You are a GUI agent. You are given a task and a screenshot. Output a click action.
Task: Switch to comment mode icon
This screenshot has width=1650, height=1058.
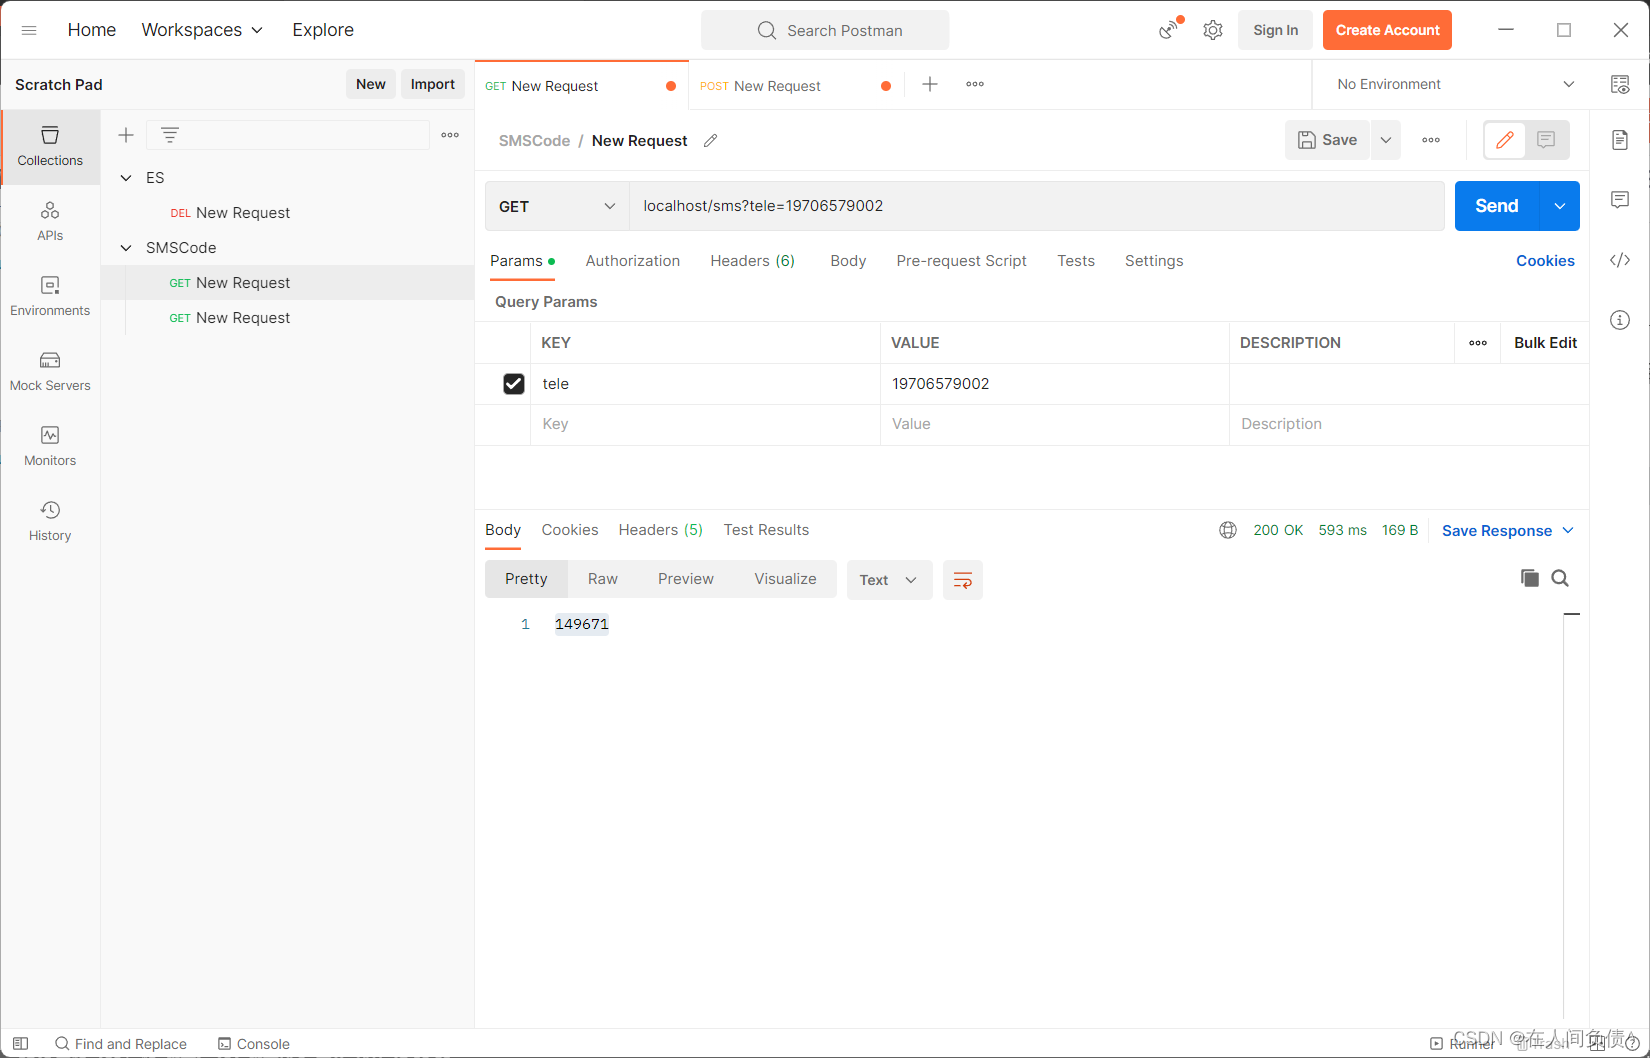(1546, 140)
